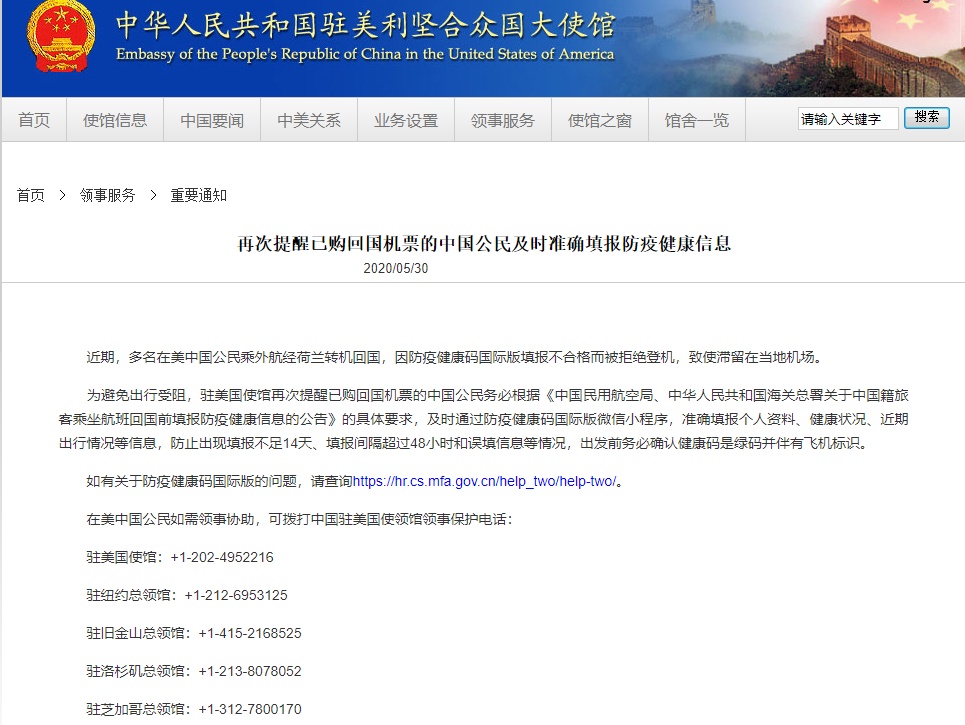Follow the 重要通知 breadcrumb link

coord(199,195)
